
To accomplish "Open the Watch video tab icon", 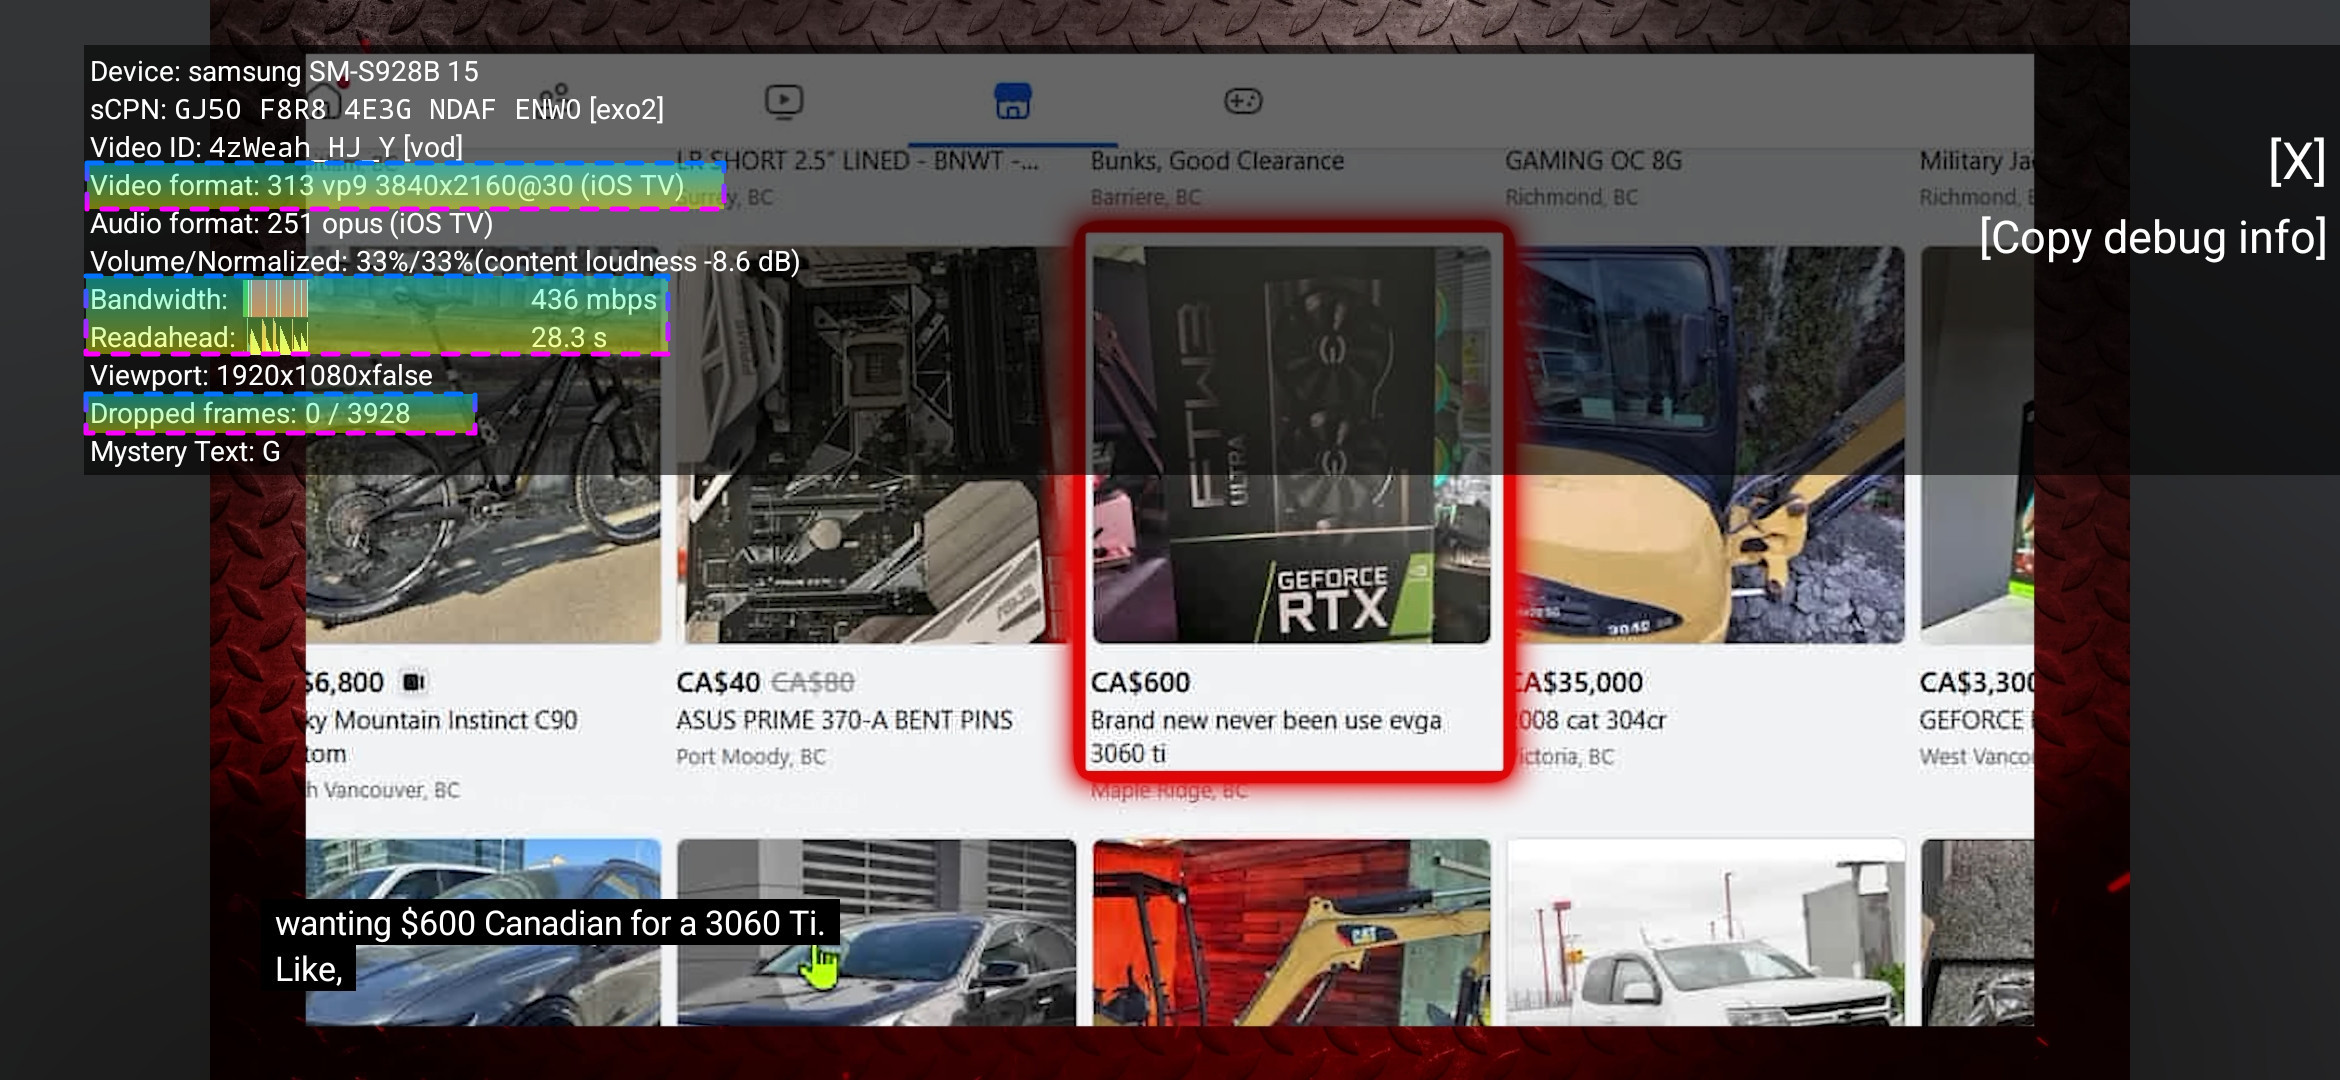I will (x=784, y=101).
